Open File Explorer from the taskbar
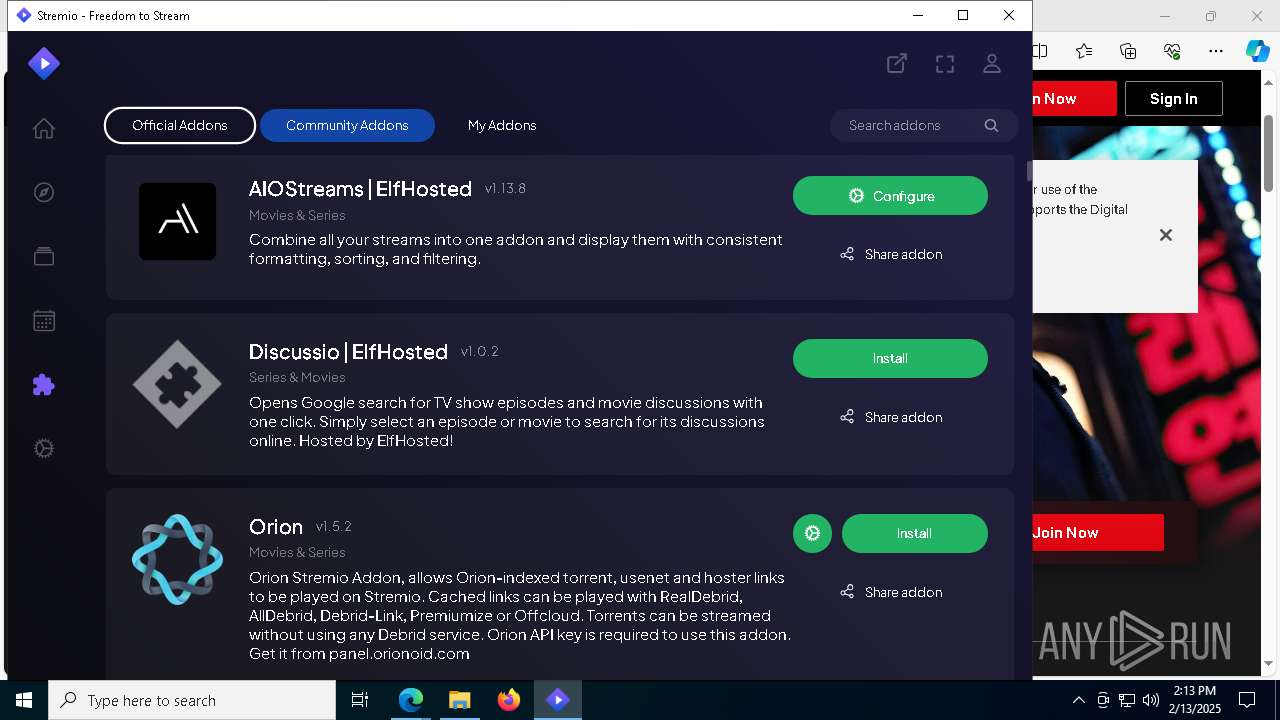The width and height of the screenshot is (1280, 720). pyautogui.click(x=459, y=700)
